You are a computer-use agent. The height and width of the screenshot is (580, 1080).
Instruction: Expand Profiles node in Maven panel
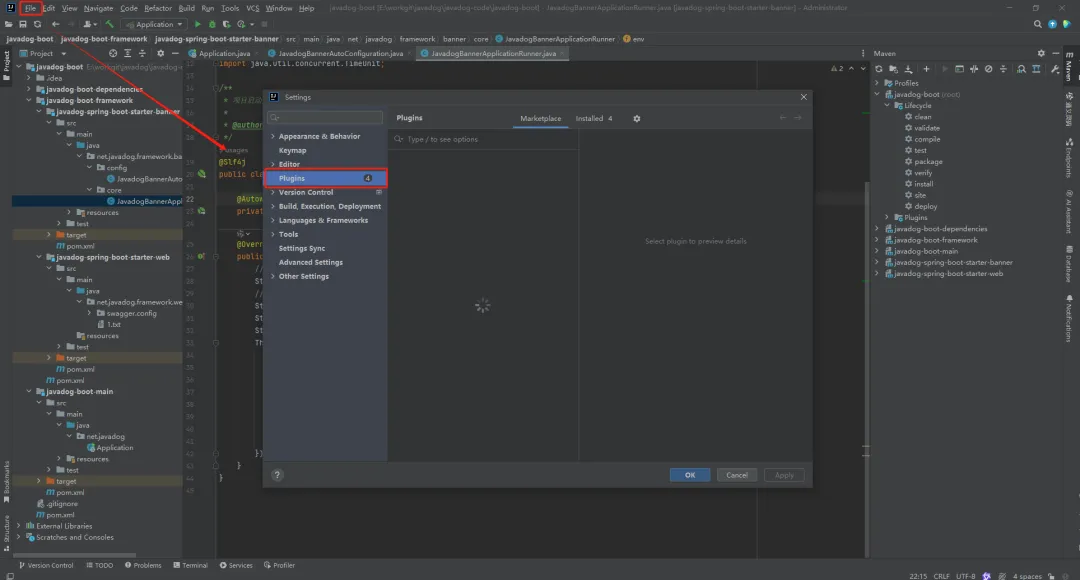coord(878,83)
